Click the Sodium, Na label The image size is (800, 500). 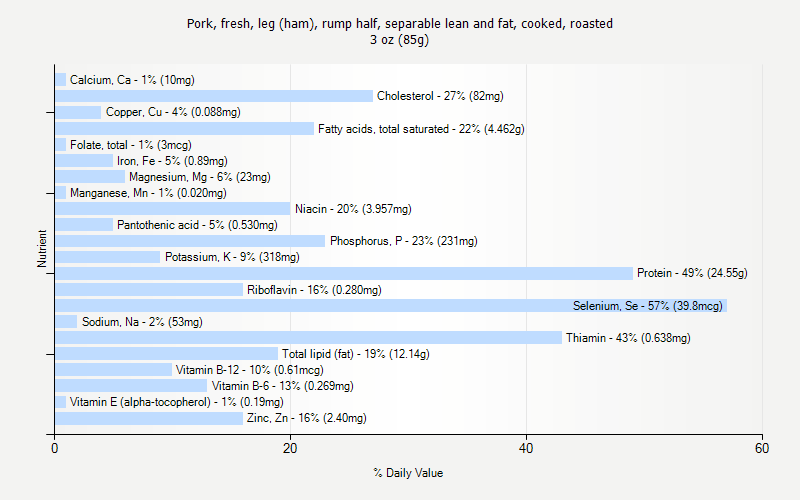(x=142, y=322)
